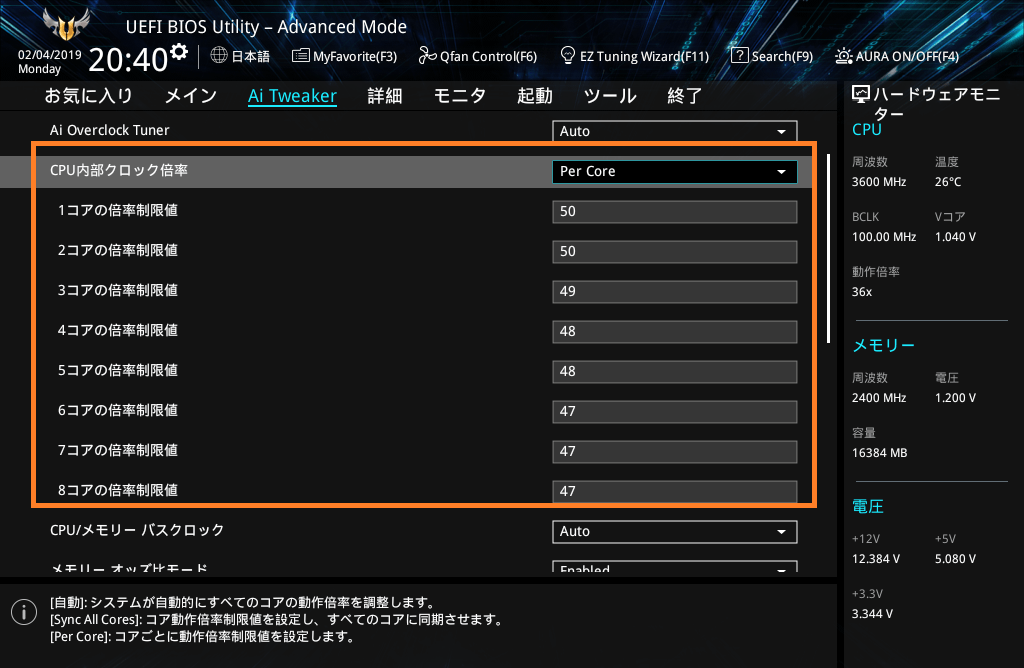Click the 1コアの倍率制限値 label
Screen dimensions: 1024x668
click(118, 210)
